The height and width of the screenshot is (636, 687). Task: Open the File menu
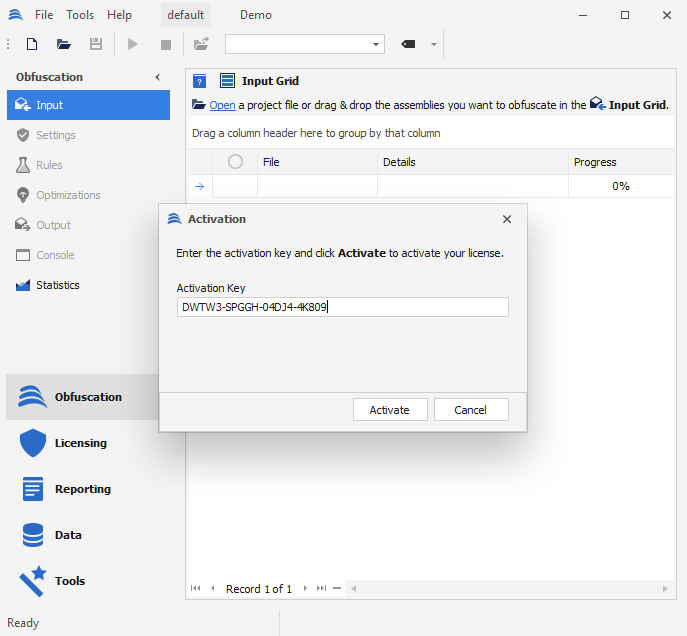click(44, 15)
